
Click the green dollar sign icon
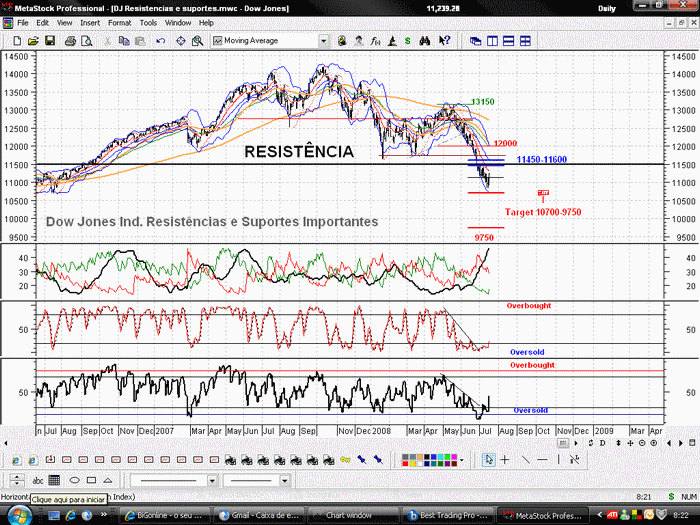[408, 41]
